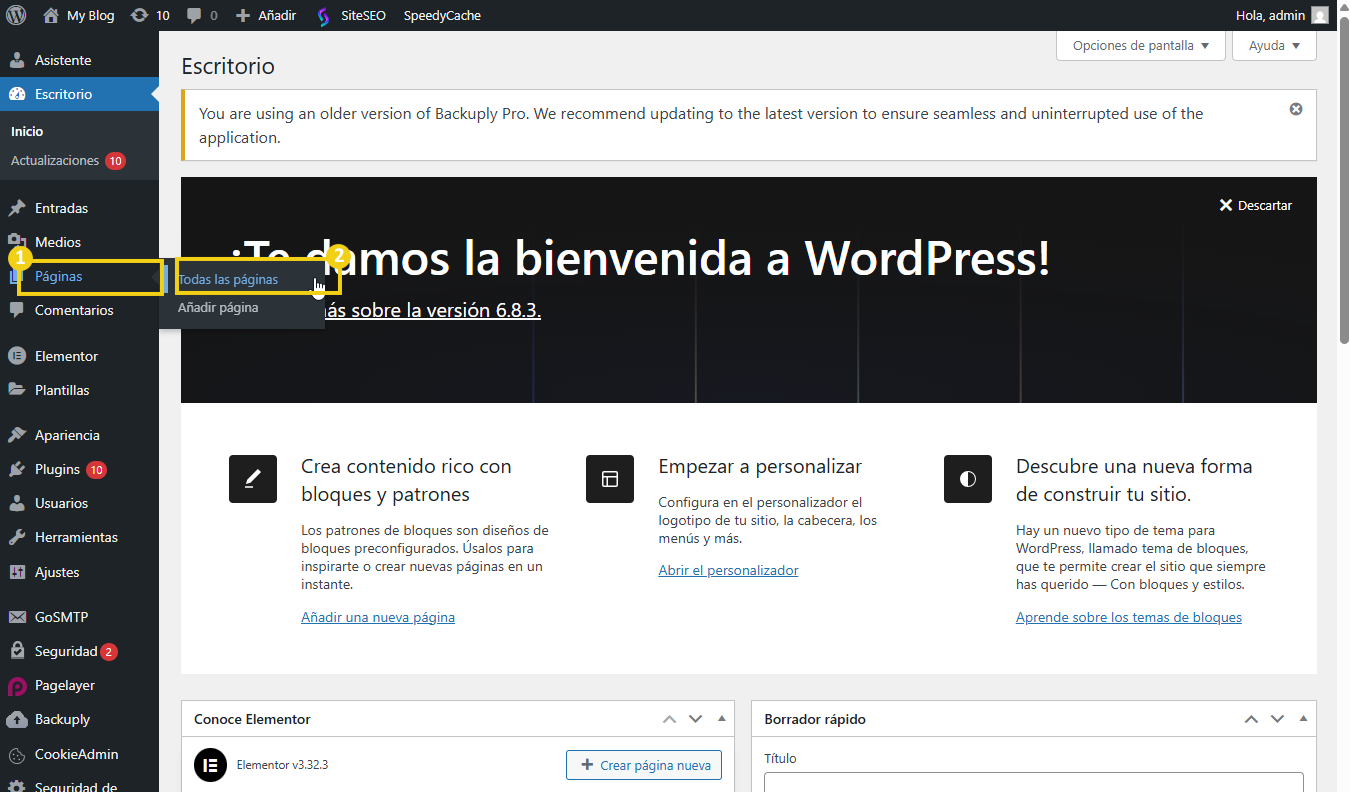
Task: Click the WordPress logo in admin bar
Action: click(x=16, y=15)
